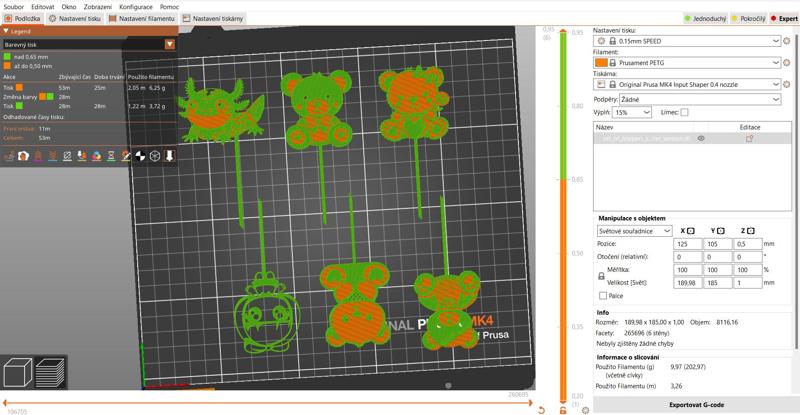Open the Konfigurace menu
This screenshot has width=800, height=415.
coord(136,7)
